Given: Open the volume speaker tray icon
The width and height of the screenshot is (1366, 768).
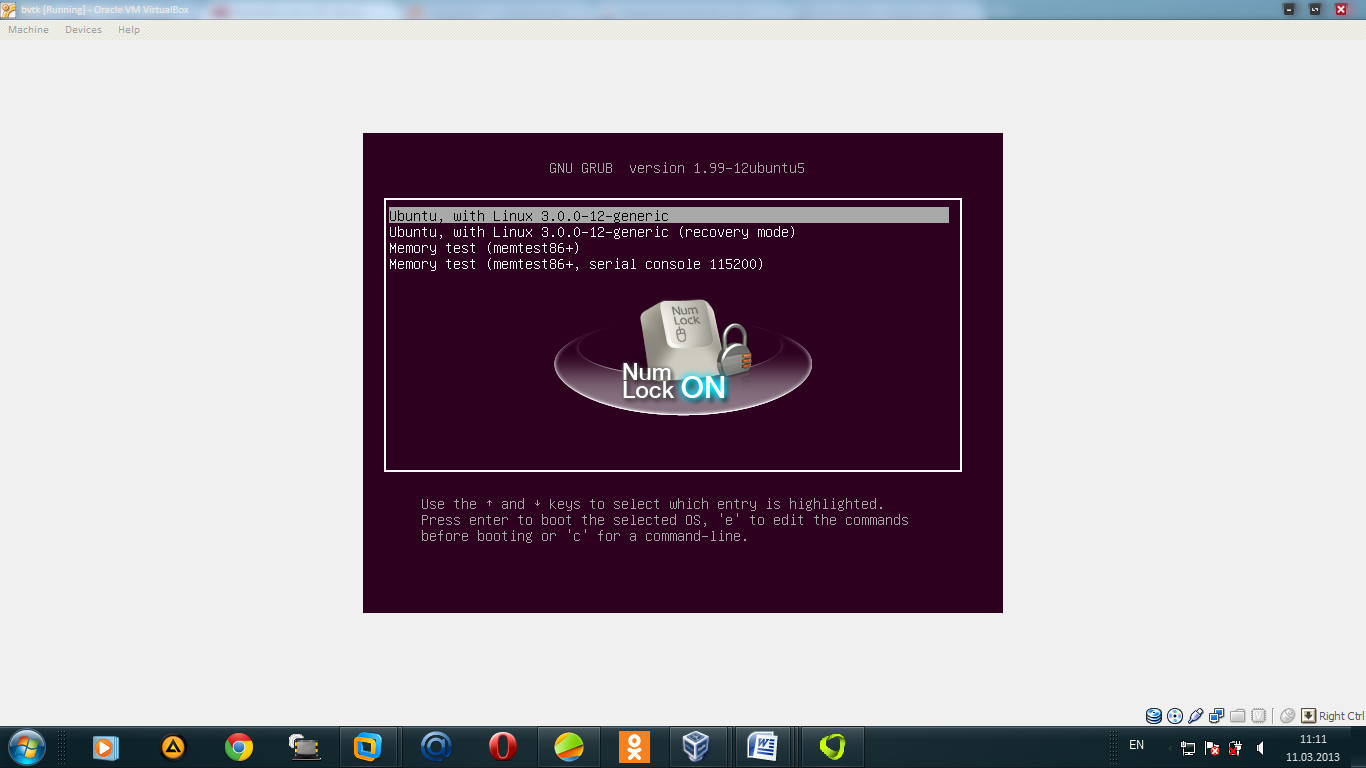Looking at the screenshot, I should 1260,748.
